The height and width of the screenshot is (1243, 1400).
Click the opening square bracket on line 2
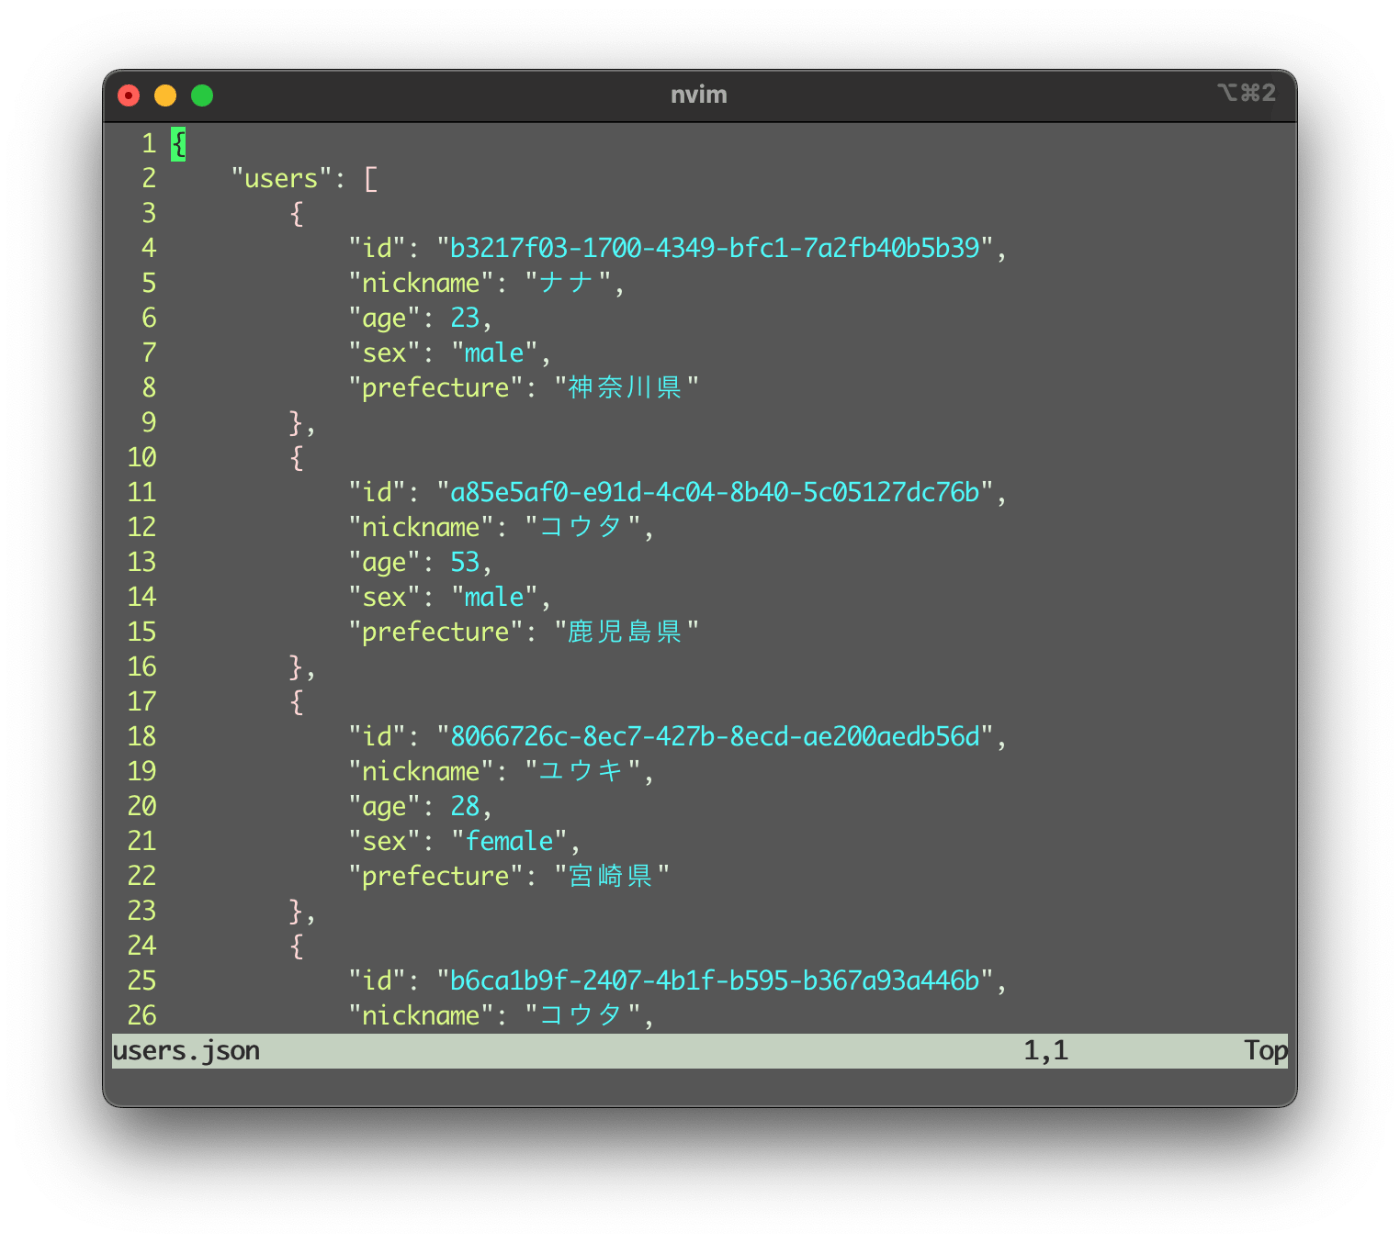[371, 179]
